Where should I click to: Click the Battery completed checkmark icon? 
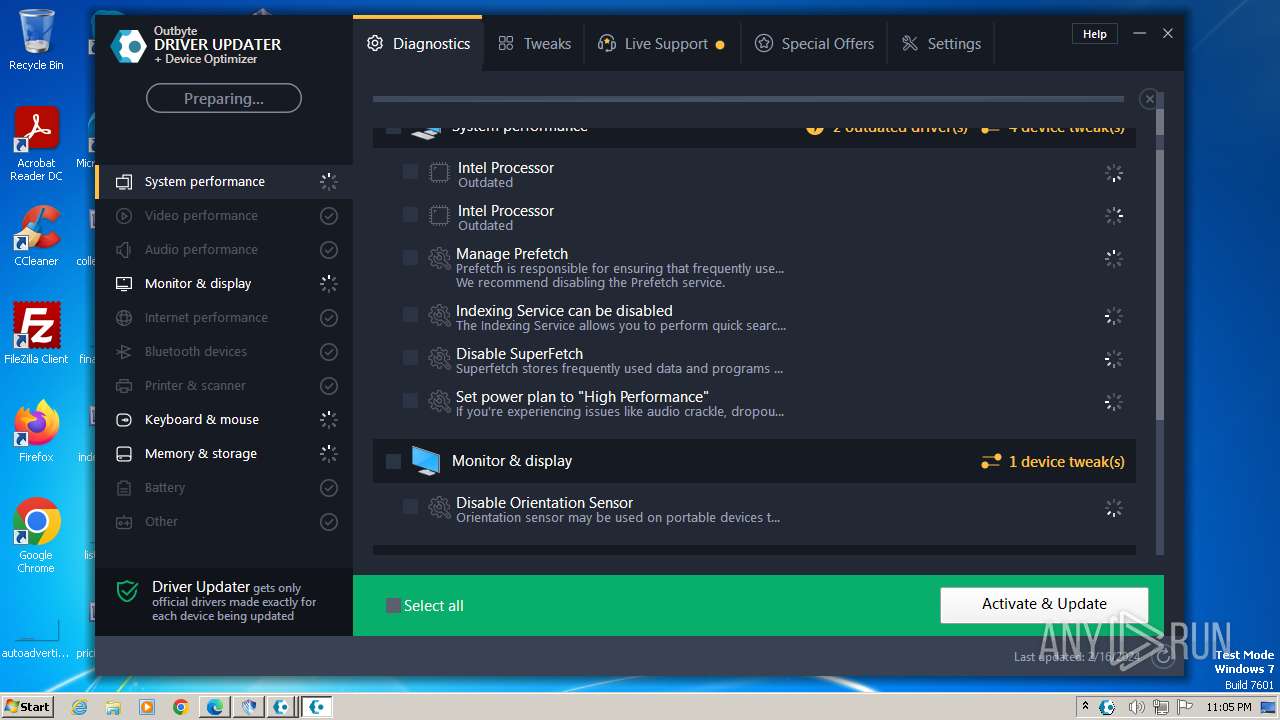point(328,488)
